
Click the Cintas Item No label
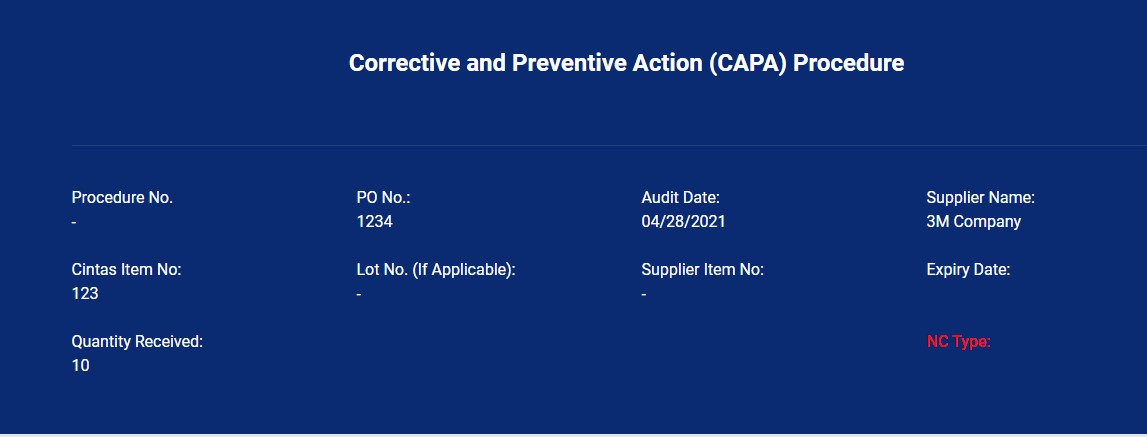tap(126, 270)
